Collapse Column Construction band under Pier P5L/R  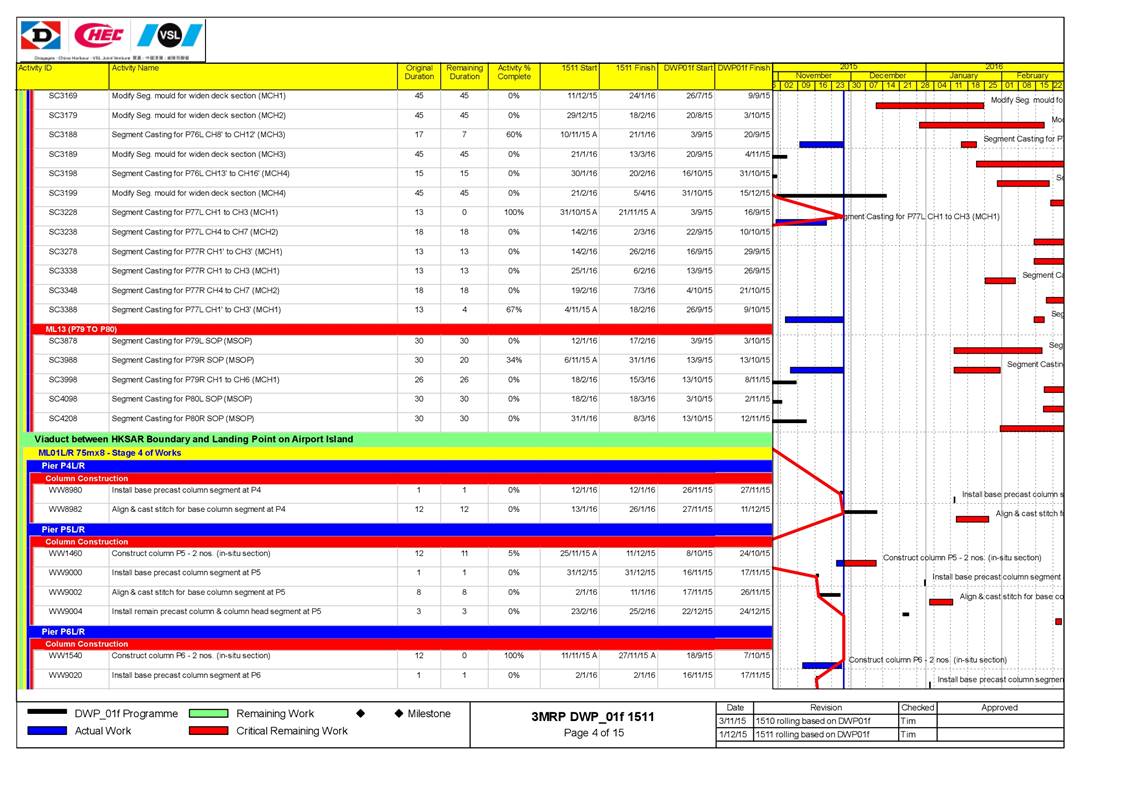pos(403,542)
